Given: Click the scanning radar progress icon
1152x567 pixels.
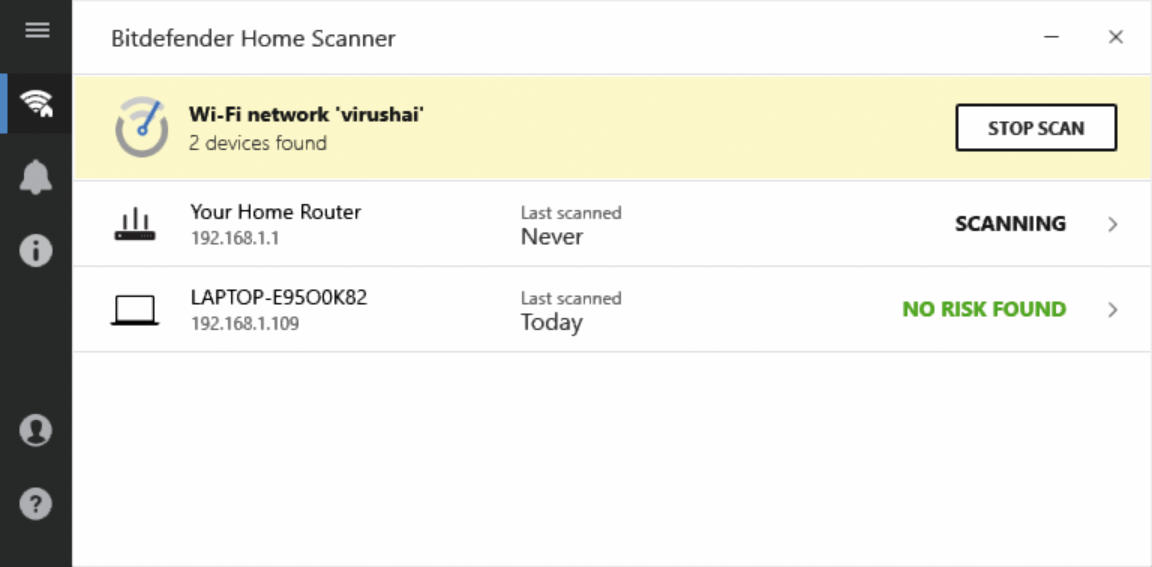Looking at the screenshot, I should pos(141,128).
